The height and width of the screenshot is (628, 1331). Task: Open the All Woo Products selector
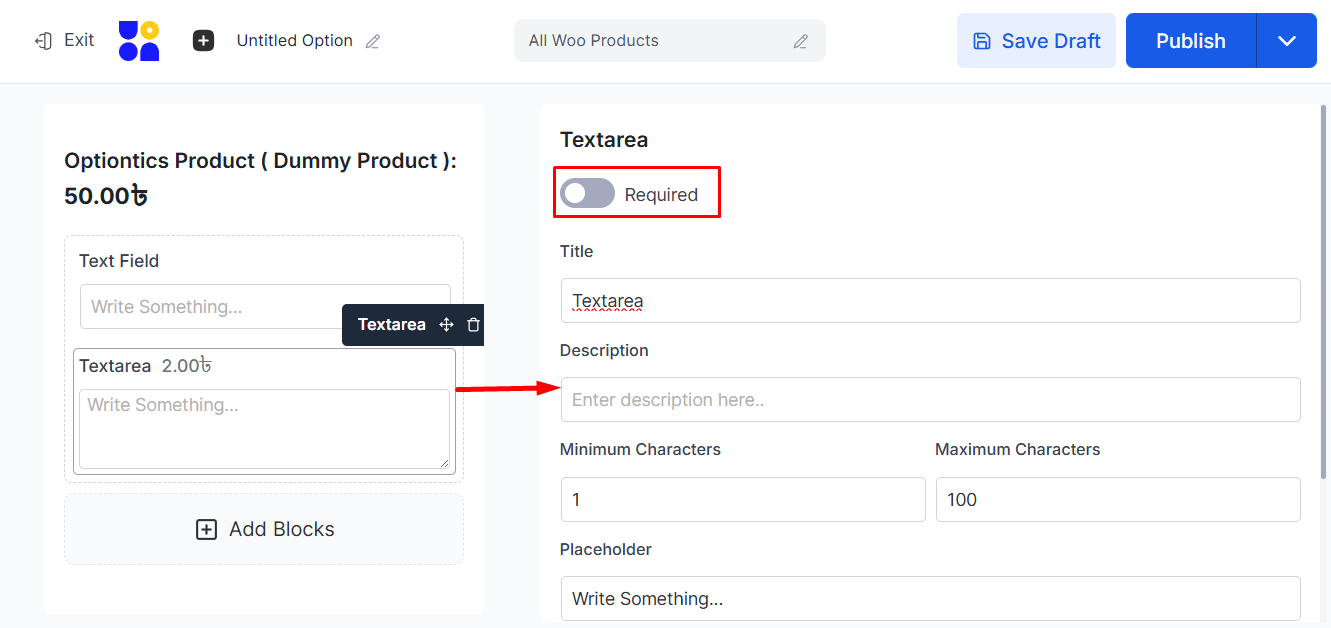tap(660, 41)
